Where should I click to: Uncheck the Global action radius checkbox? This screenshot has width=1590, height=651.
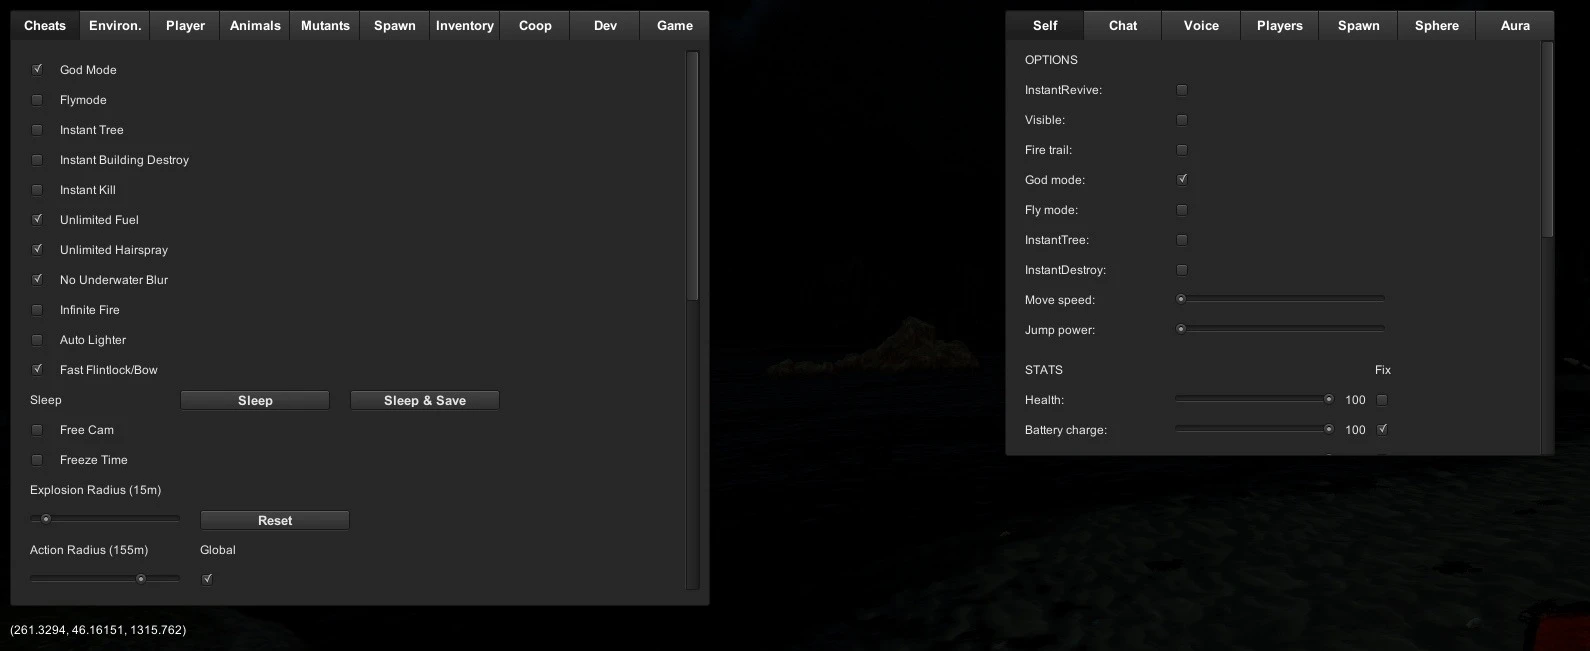coord(207,579)
